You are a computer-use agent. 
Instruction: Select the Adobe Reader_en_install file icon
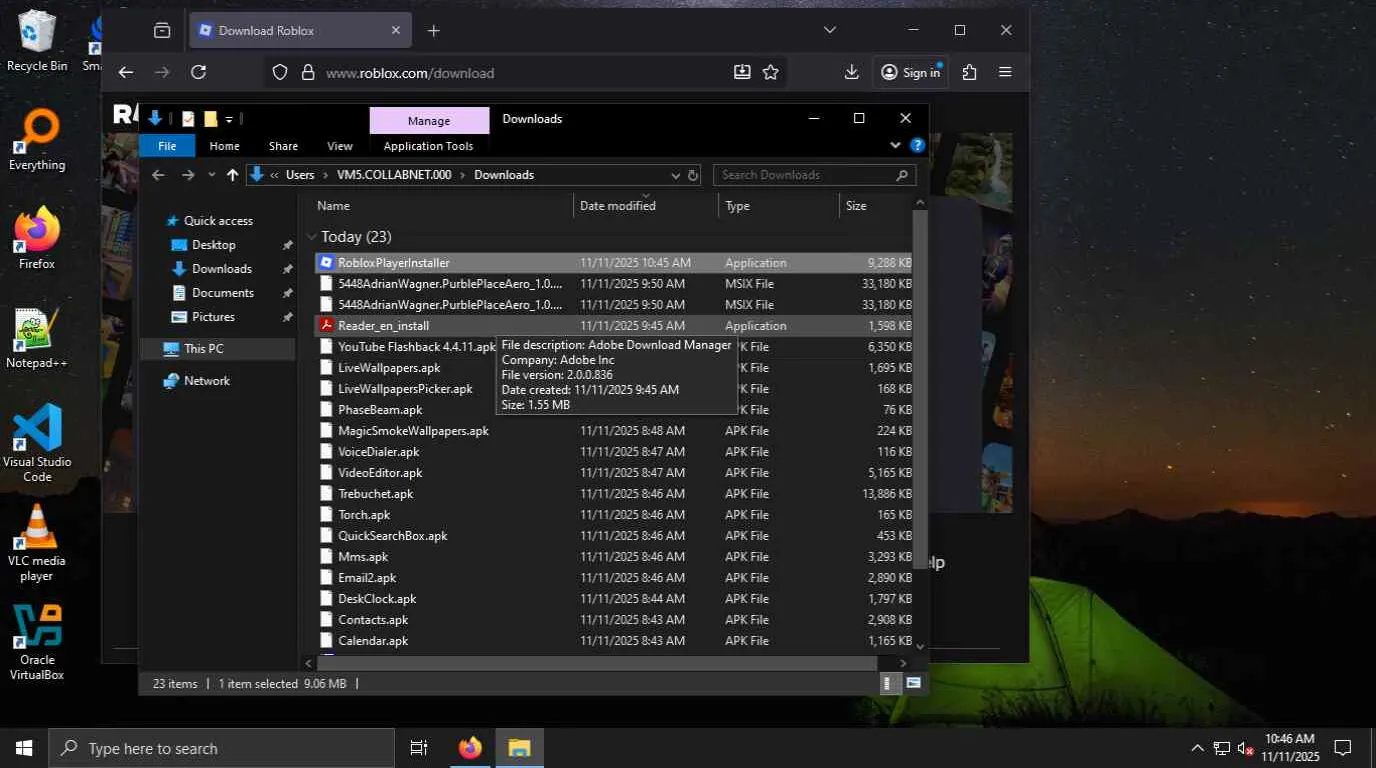(325, 326)
